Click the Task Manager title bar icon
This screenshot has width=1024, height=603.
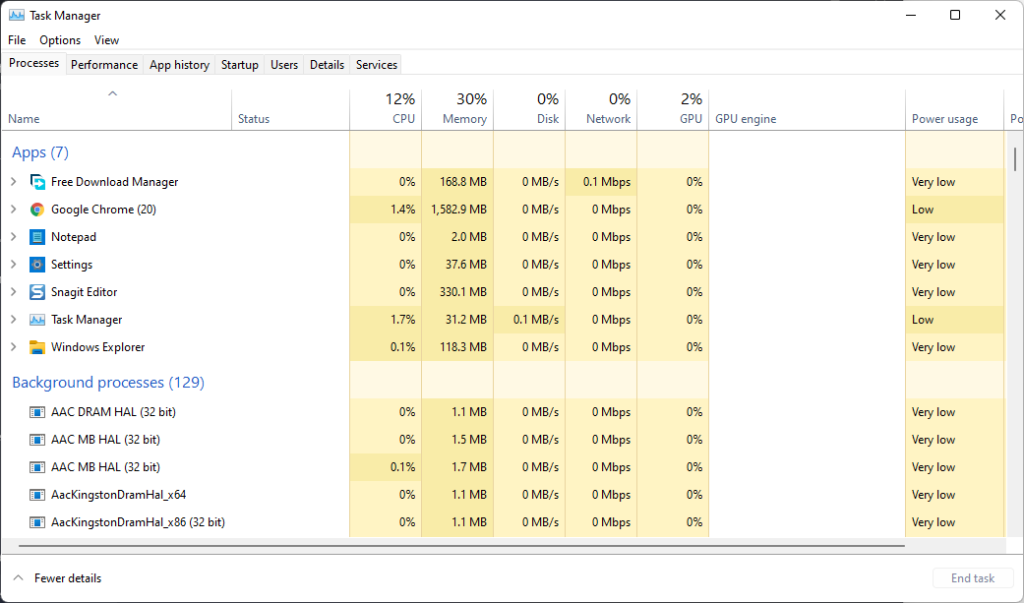tap(16, 15)
